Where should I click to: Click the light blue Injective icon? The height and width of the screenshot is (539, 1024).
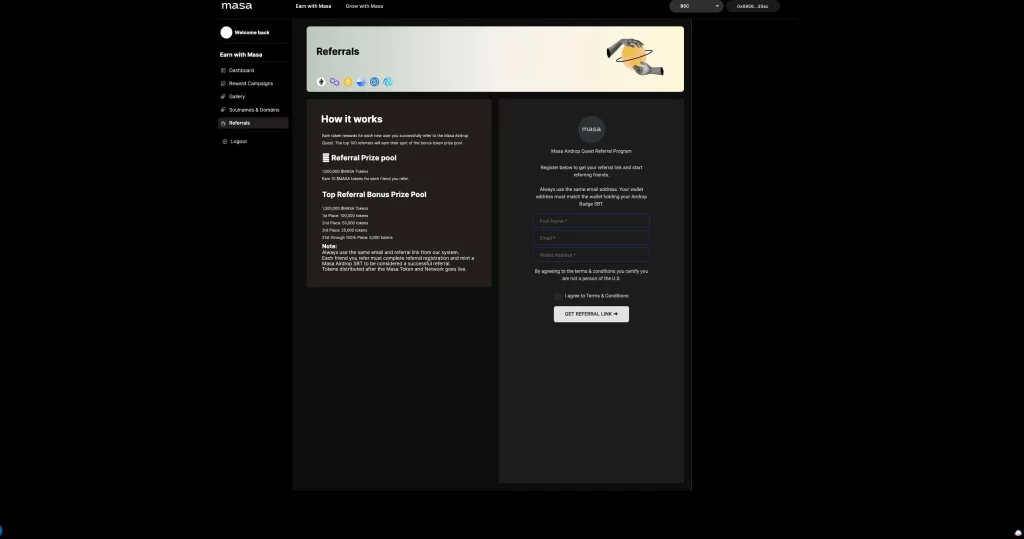[388, 82]
